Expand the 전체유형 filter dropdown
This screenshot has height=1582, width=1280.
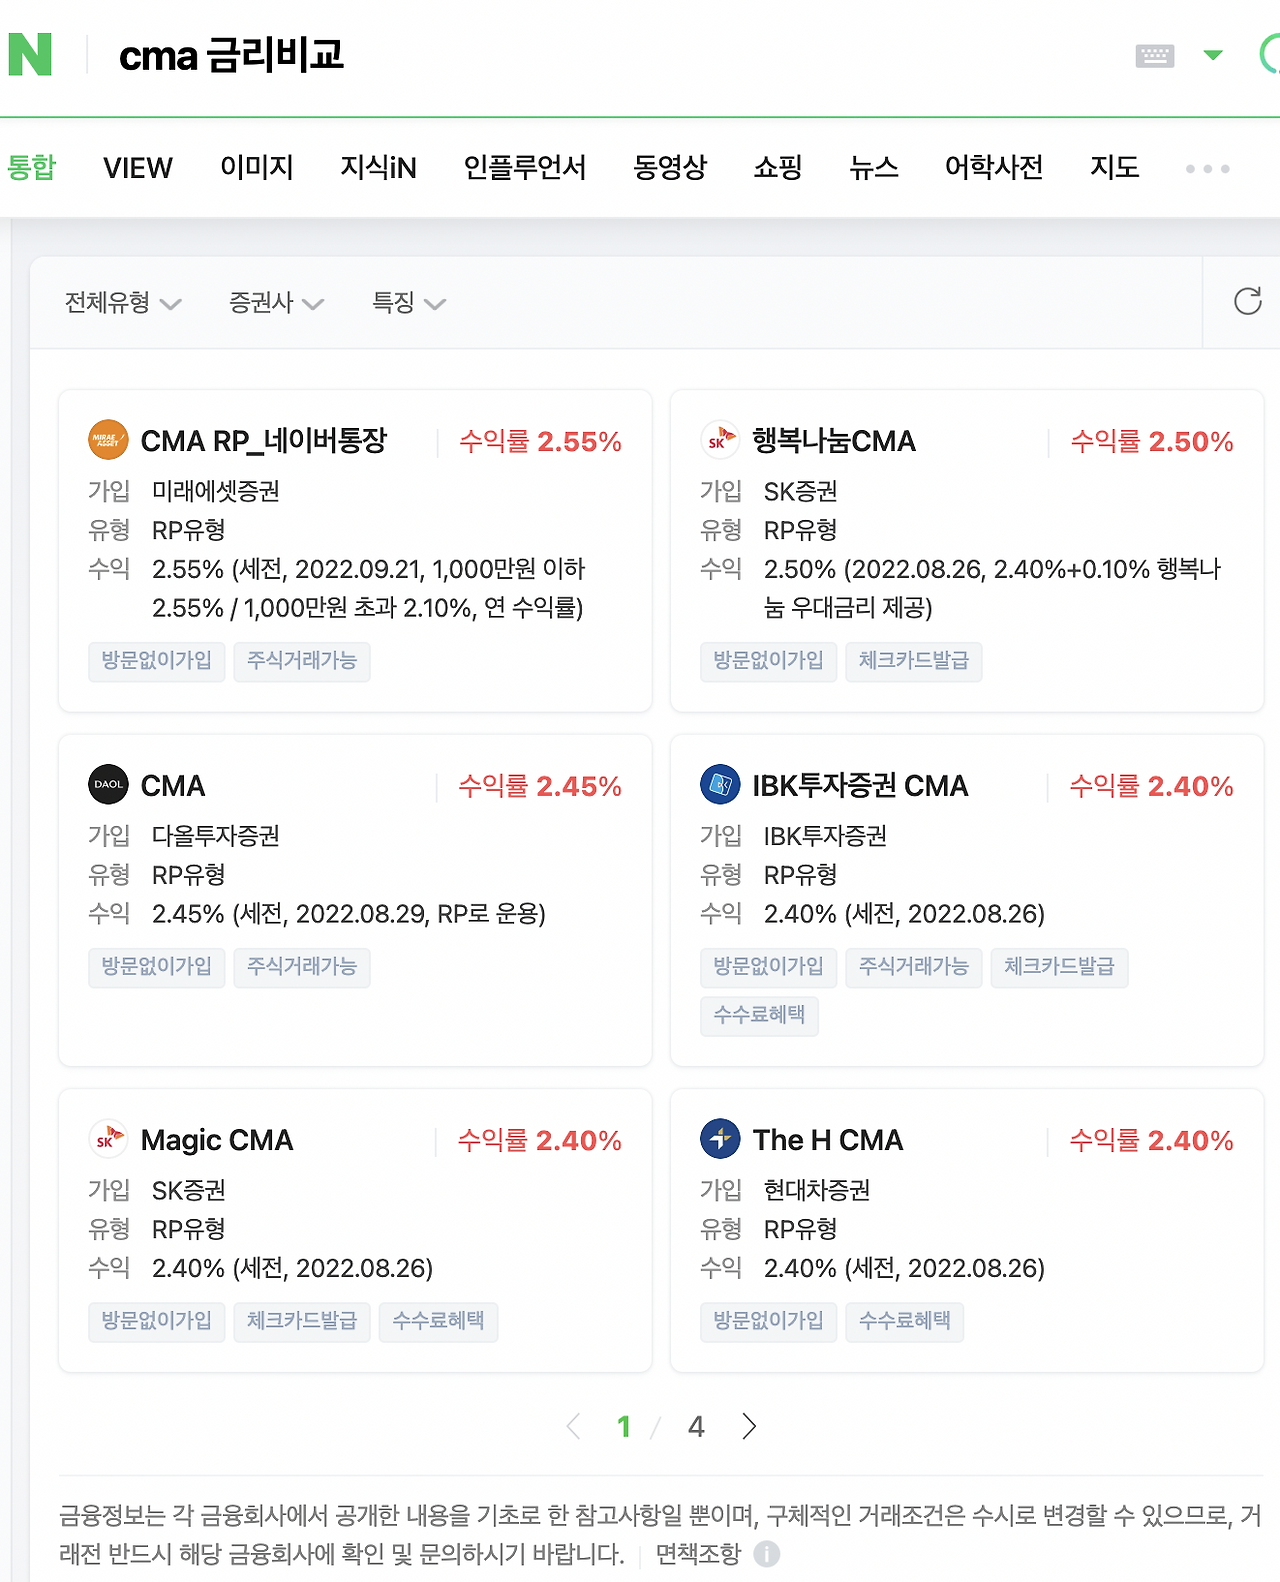coord(122,303)
